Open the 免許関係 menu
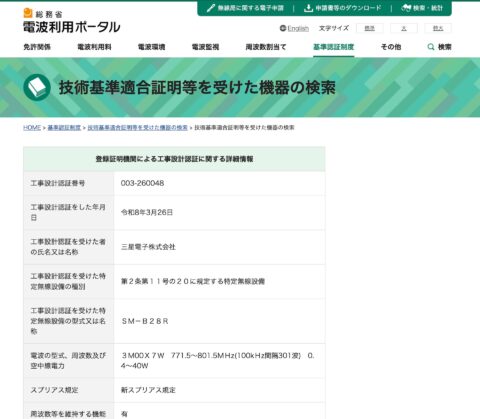Viewport: 480px width, 419px height. [x=37, y=47]
